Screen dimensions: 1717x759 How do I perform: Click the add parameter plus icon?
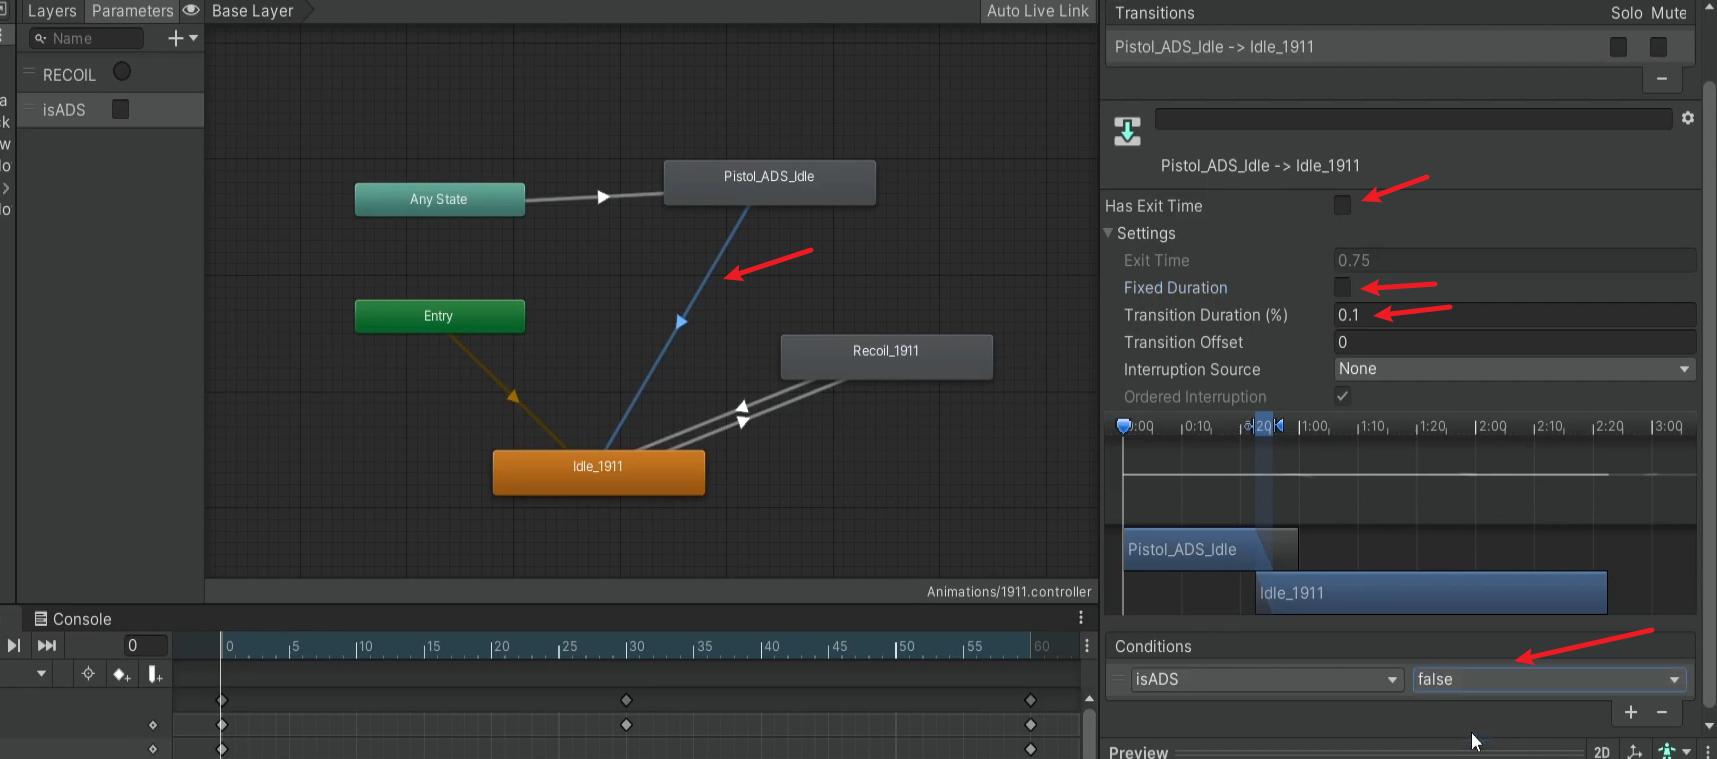(x=176, y=38)
